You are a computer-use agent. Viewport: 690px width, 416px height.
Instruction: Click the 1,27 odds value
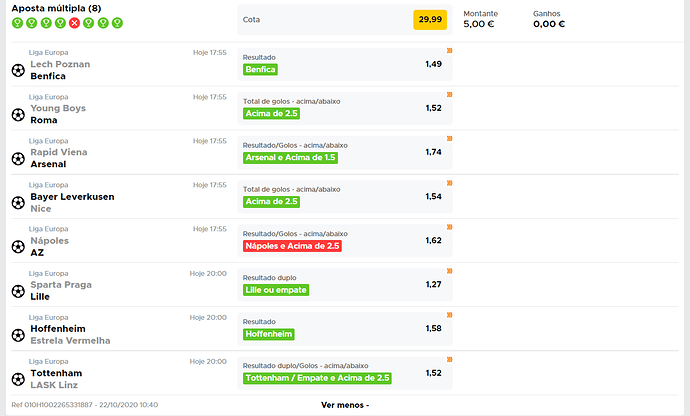[433, 285]
